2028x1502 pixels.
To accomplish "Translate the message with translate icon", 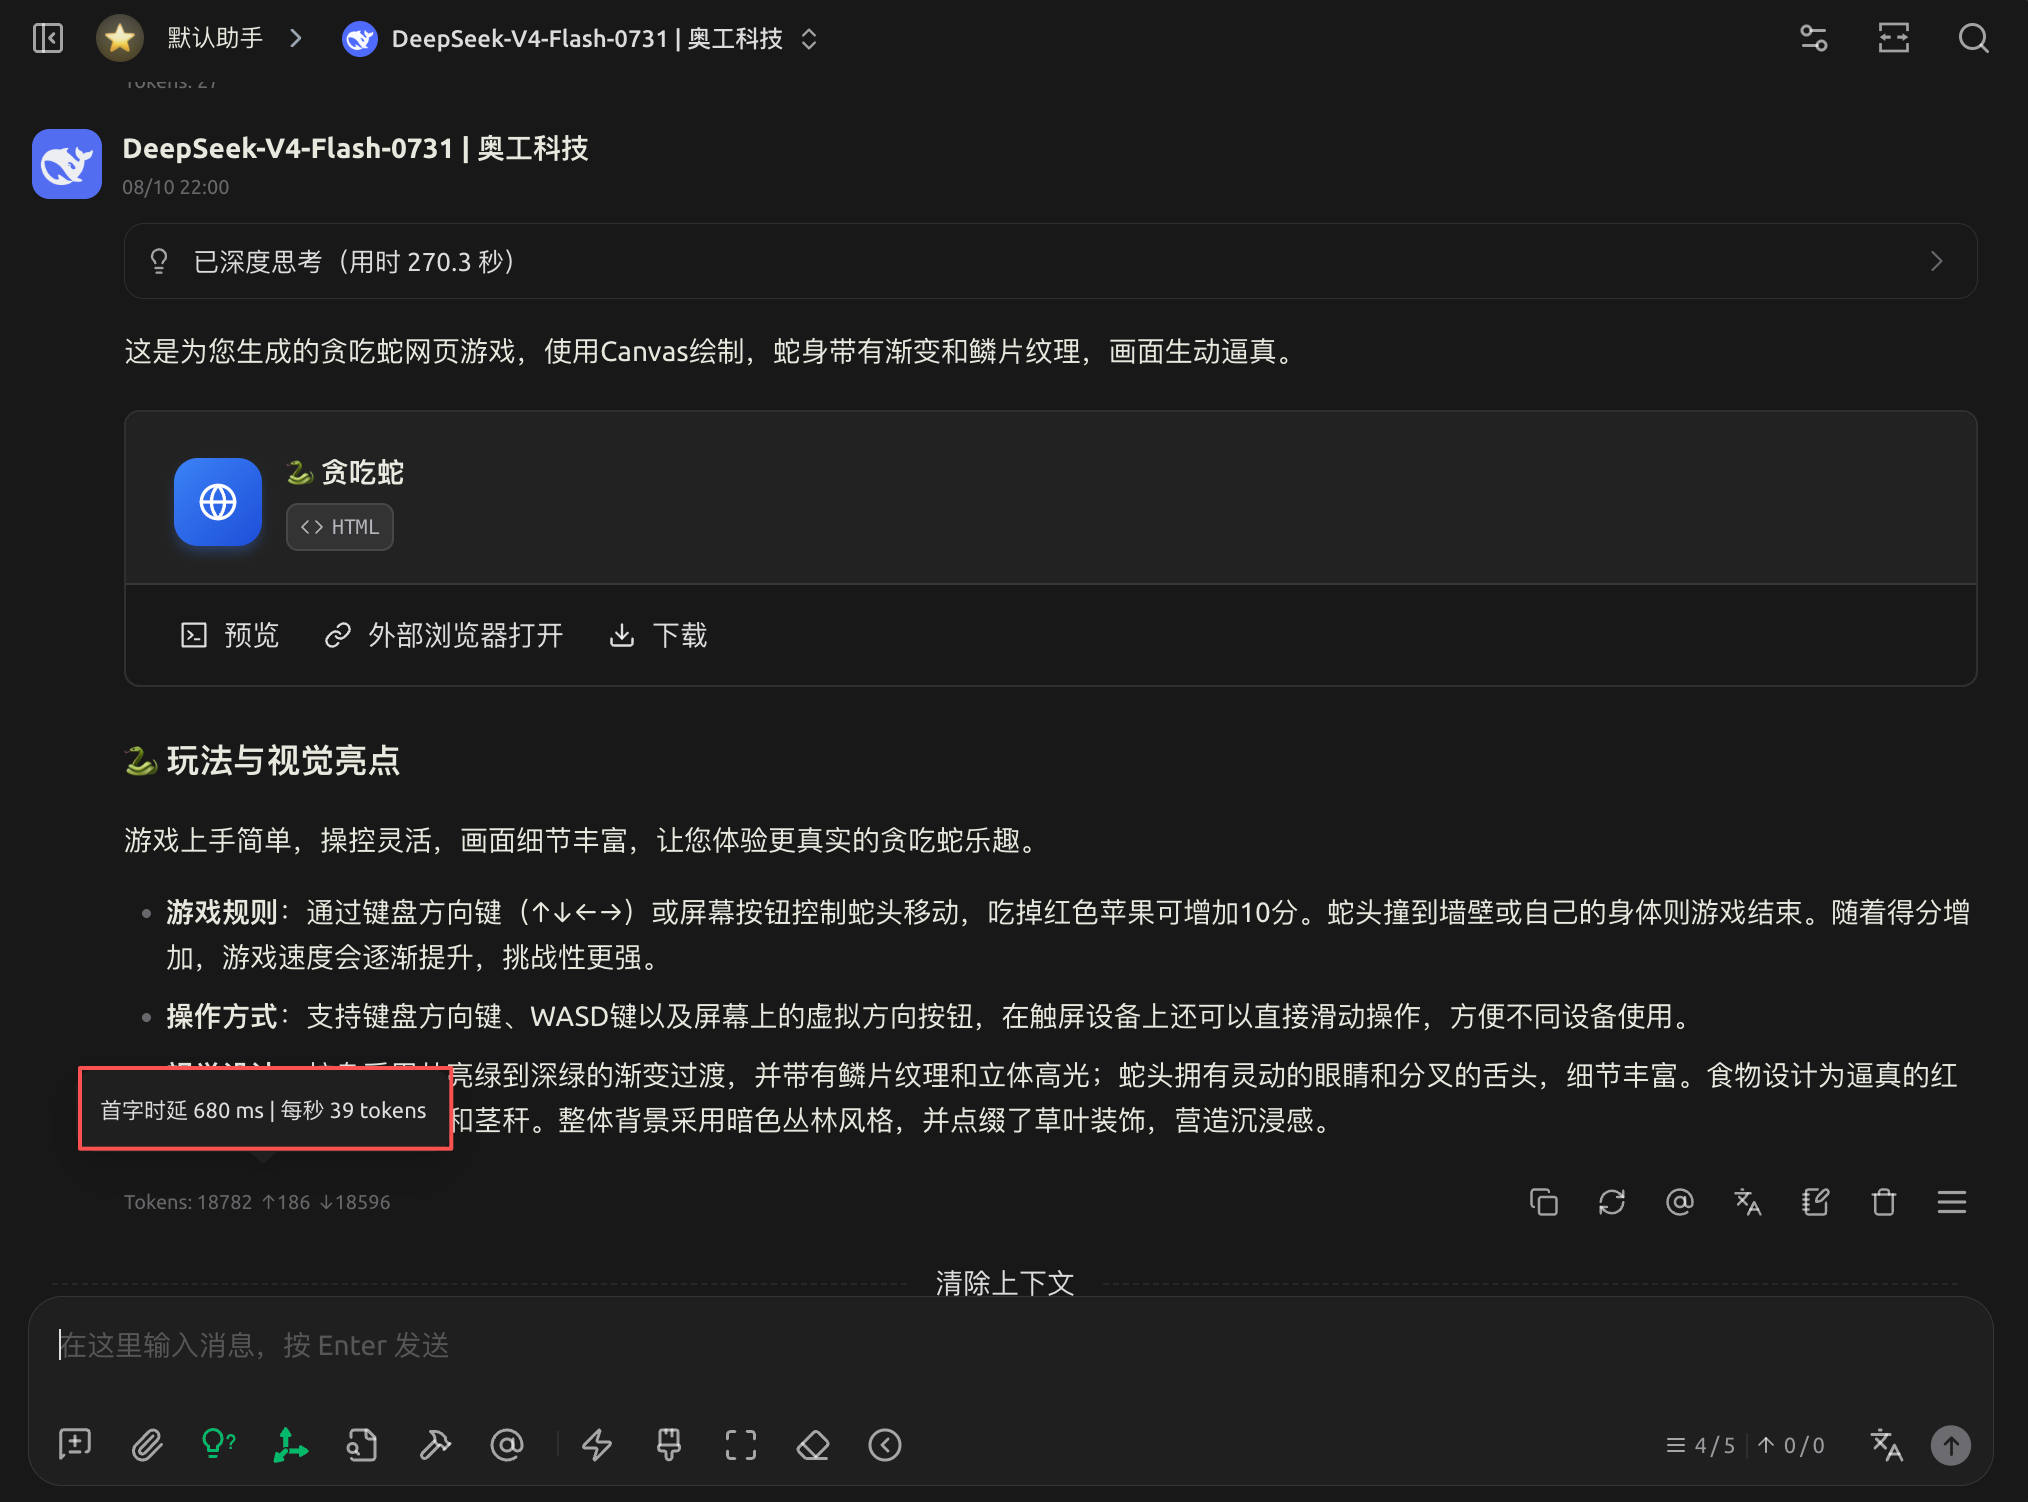I will click(x=1748, y=1202).
